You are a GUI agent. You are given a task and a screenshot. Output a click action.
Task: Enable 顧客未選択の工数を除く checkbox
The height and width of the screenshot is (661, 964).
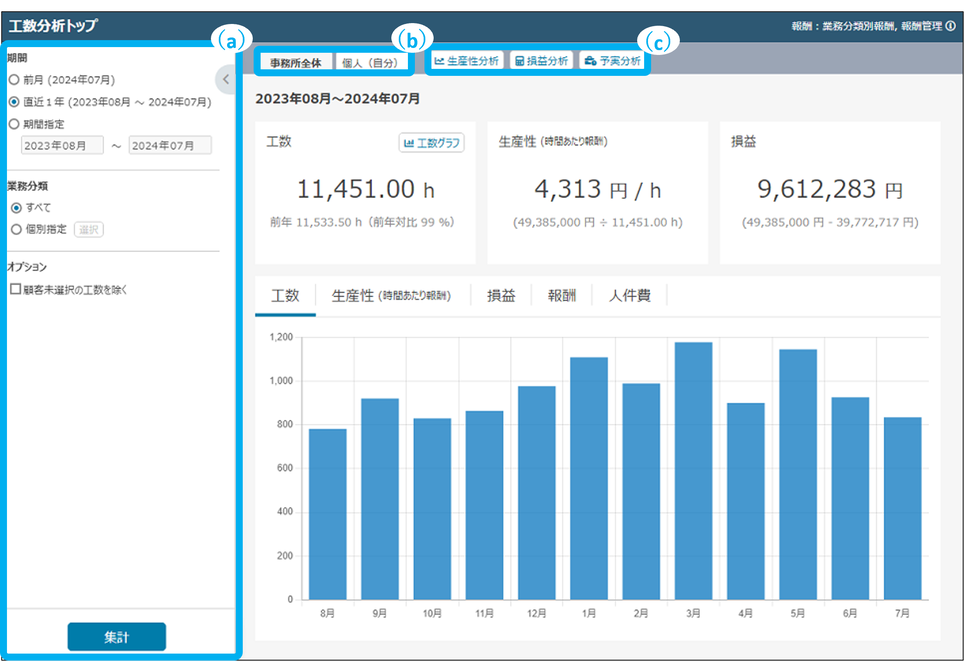click(x=15, y=290)
